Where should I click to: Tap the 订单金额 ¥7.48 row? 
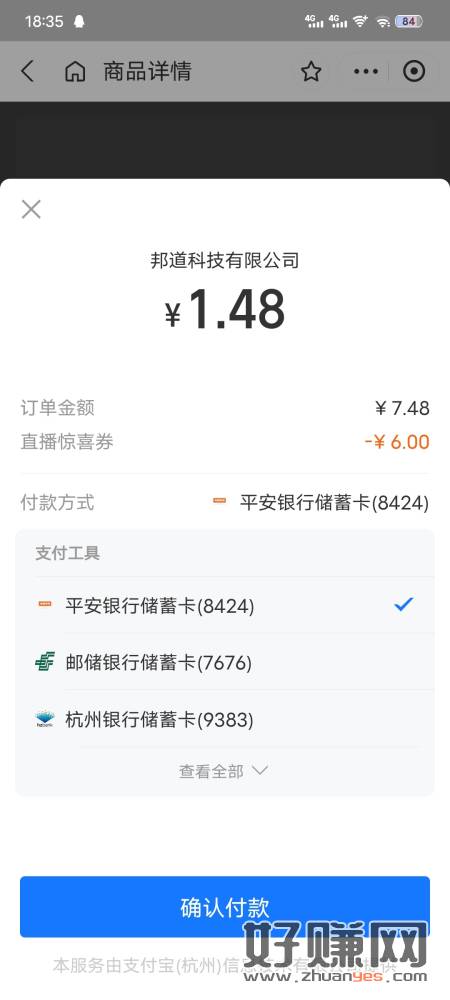[x=224, y=408]
